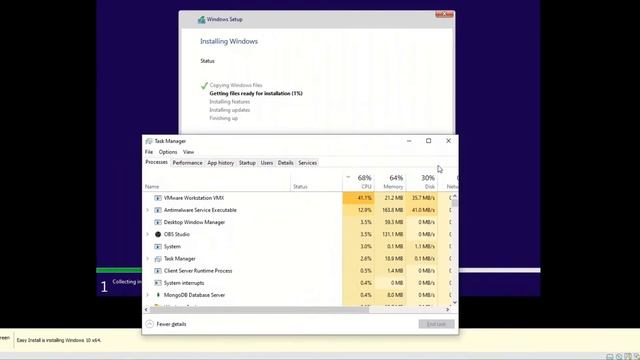Expand the Task Manager process group
The height and width of the screenshot is (360, 640).
click(147, 259)
